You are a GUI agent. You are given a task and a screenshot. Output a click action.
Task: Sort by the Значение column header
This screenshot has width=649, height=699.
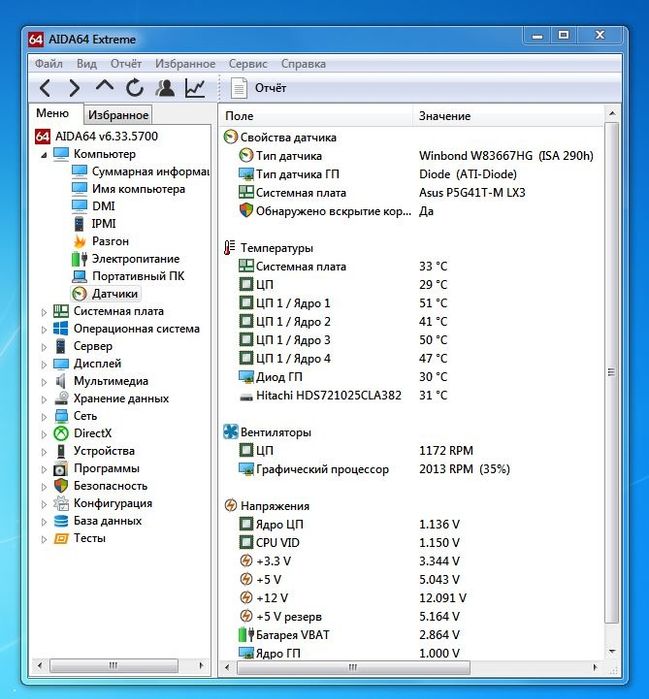click(508, 116)
